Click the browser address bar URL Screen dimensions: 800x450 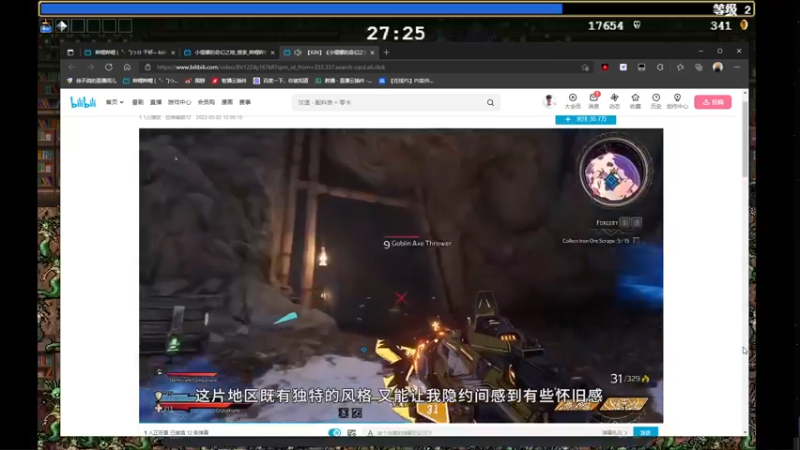coord(271,67)
